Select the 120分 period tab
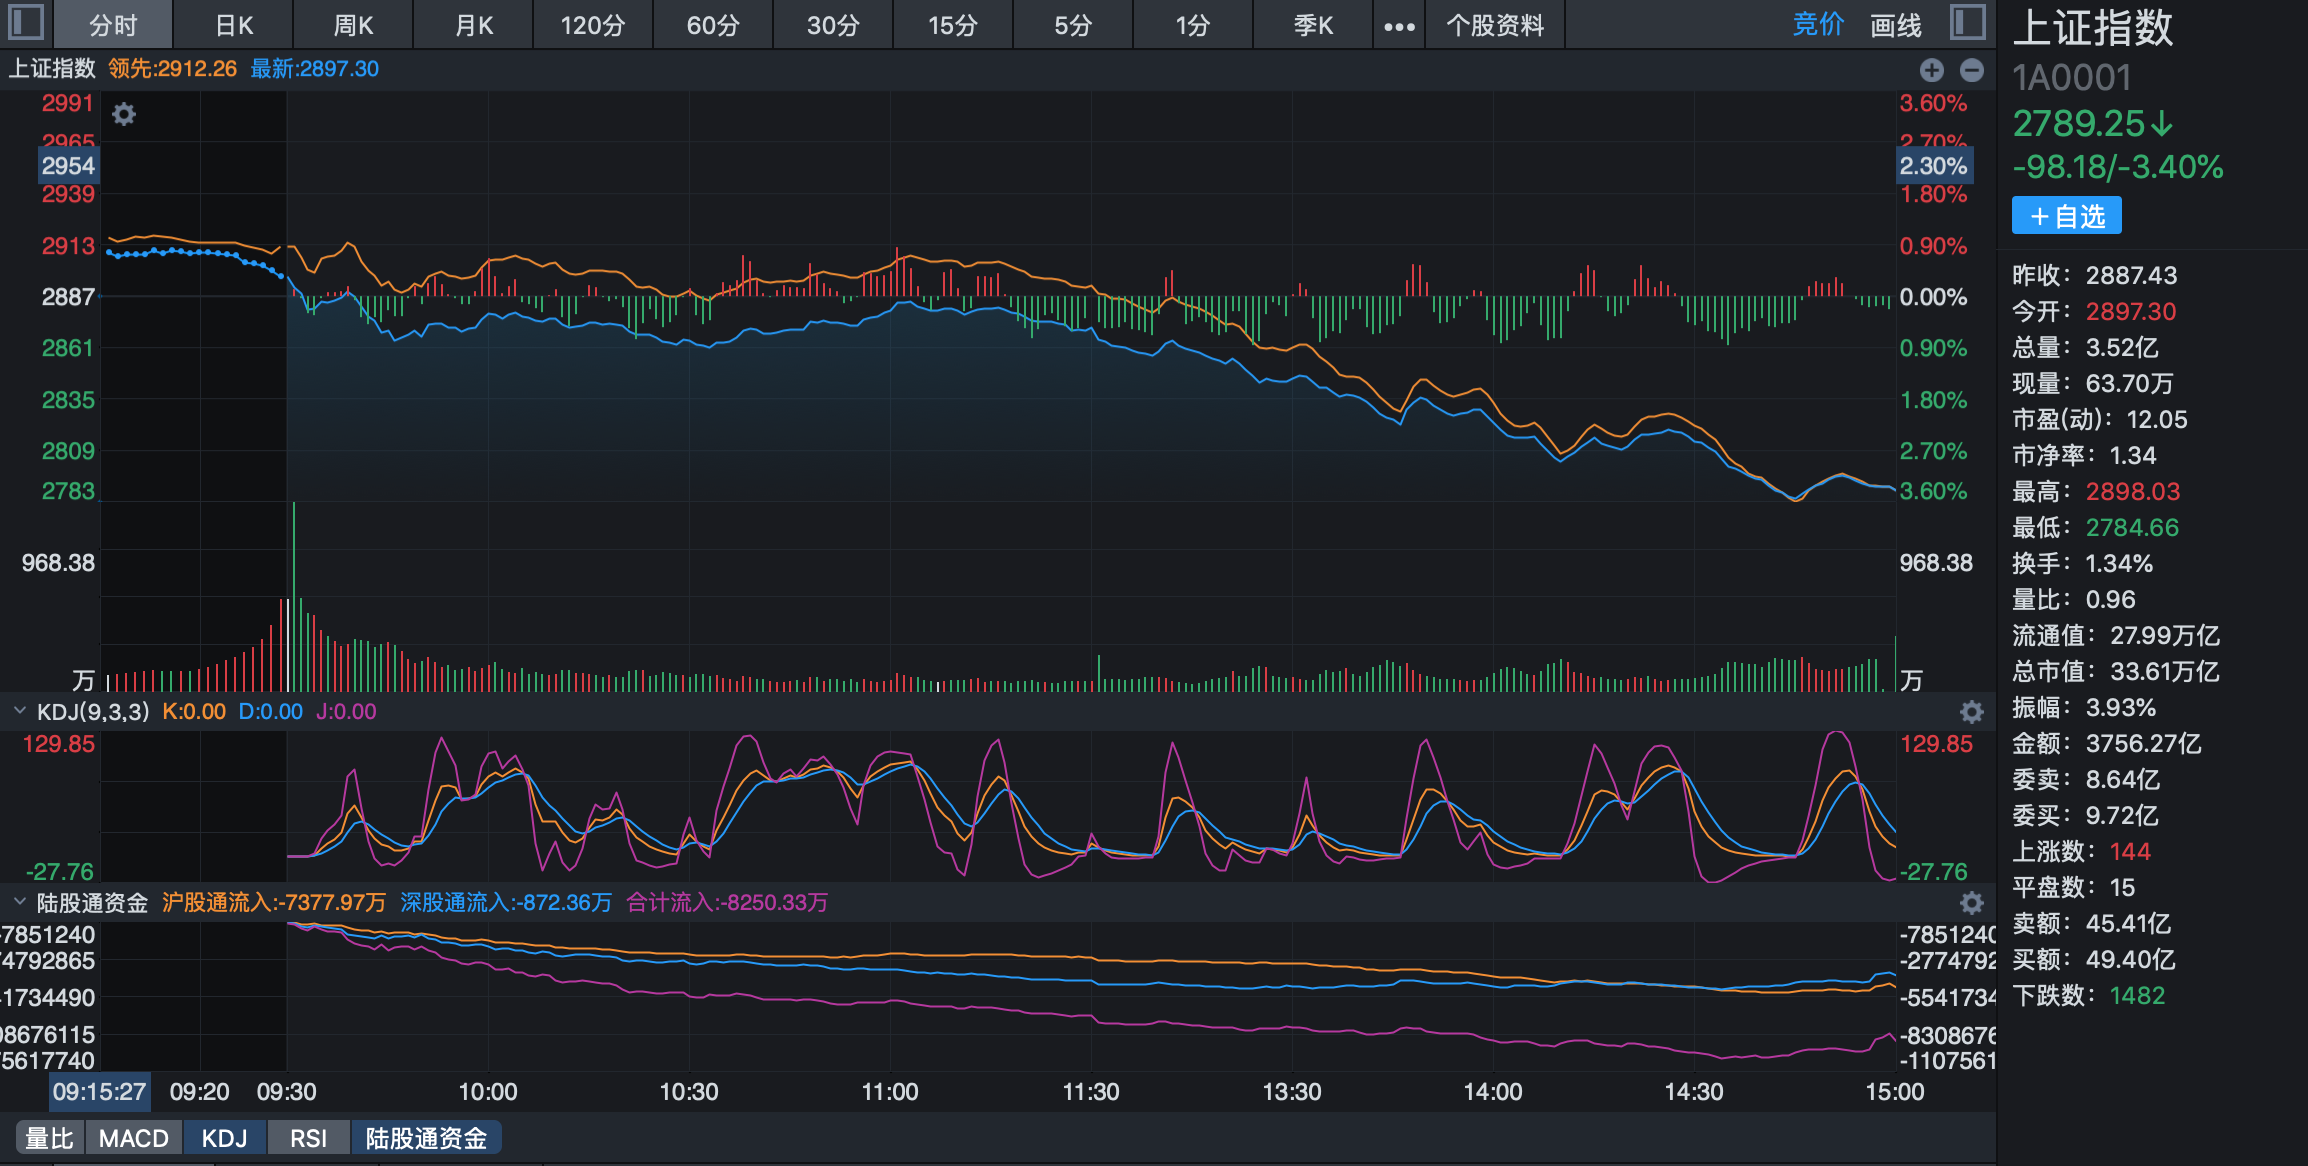 [593, 25]
